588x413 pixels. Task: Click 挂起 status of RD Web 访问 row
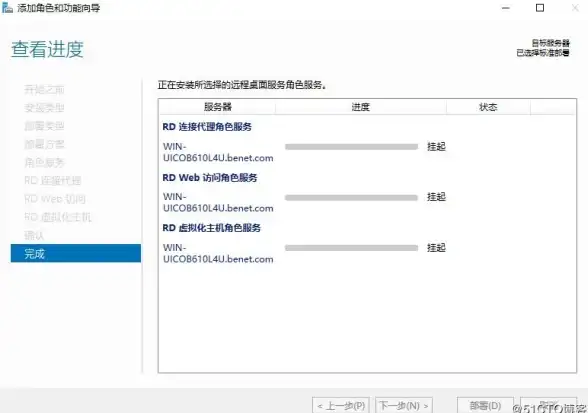click(436, 197)
